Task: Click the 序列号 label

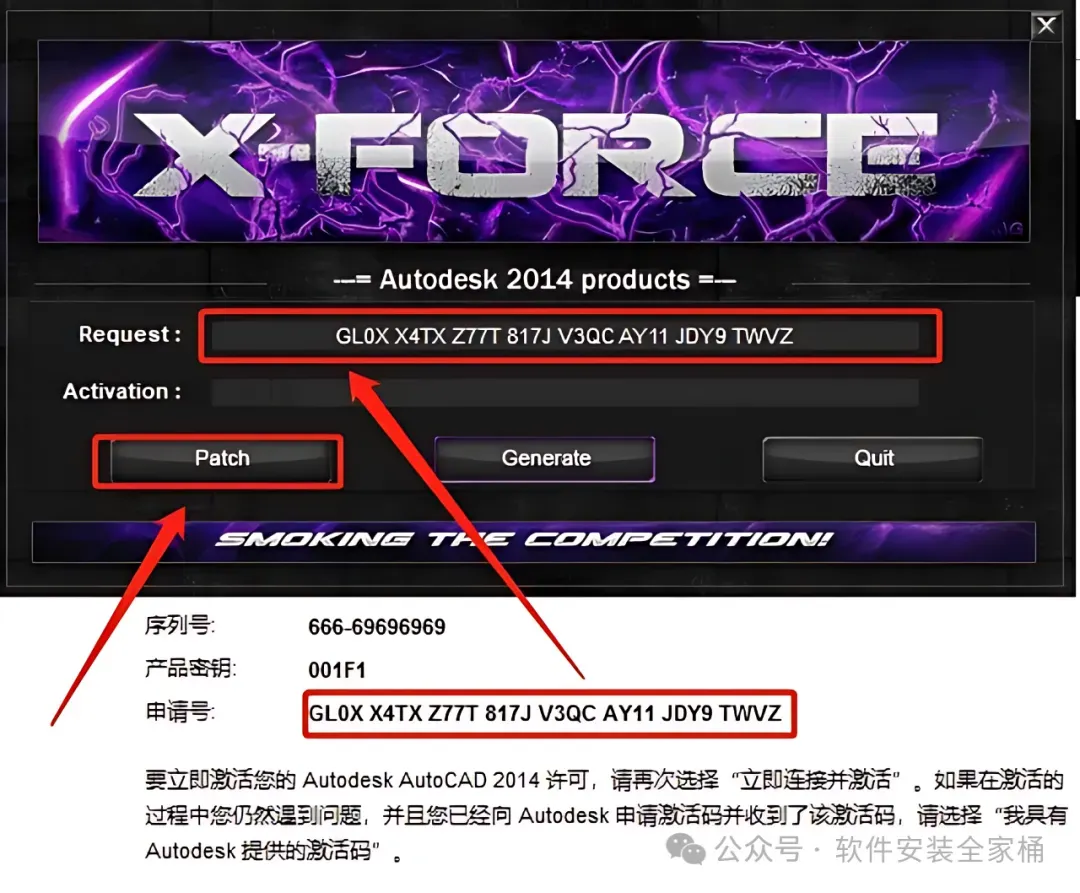Action: coord(180,626)
